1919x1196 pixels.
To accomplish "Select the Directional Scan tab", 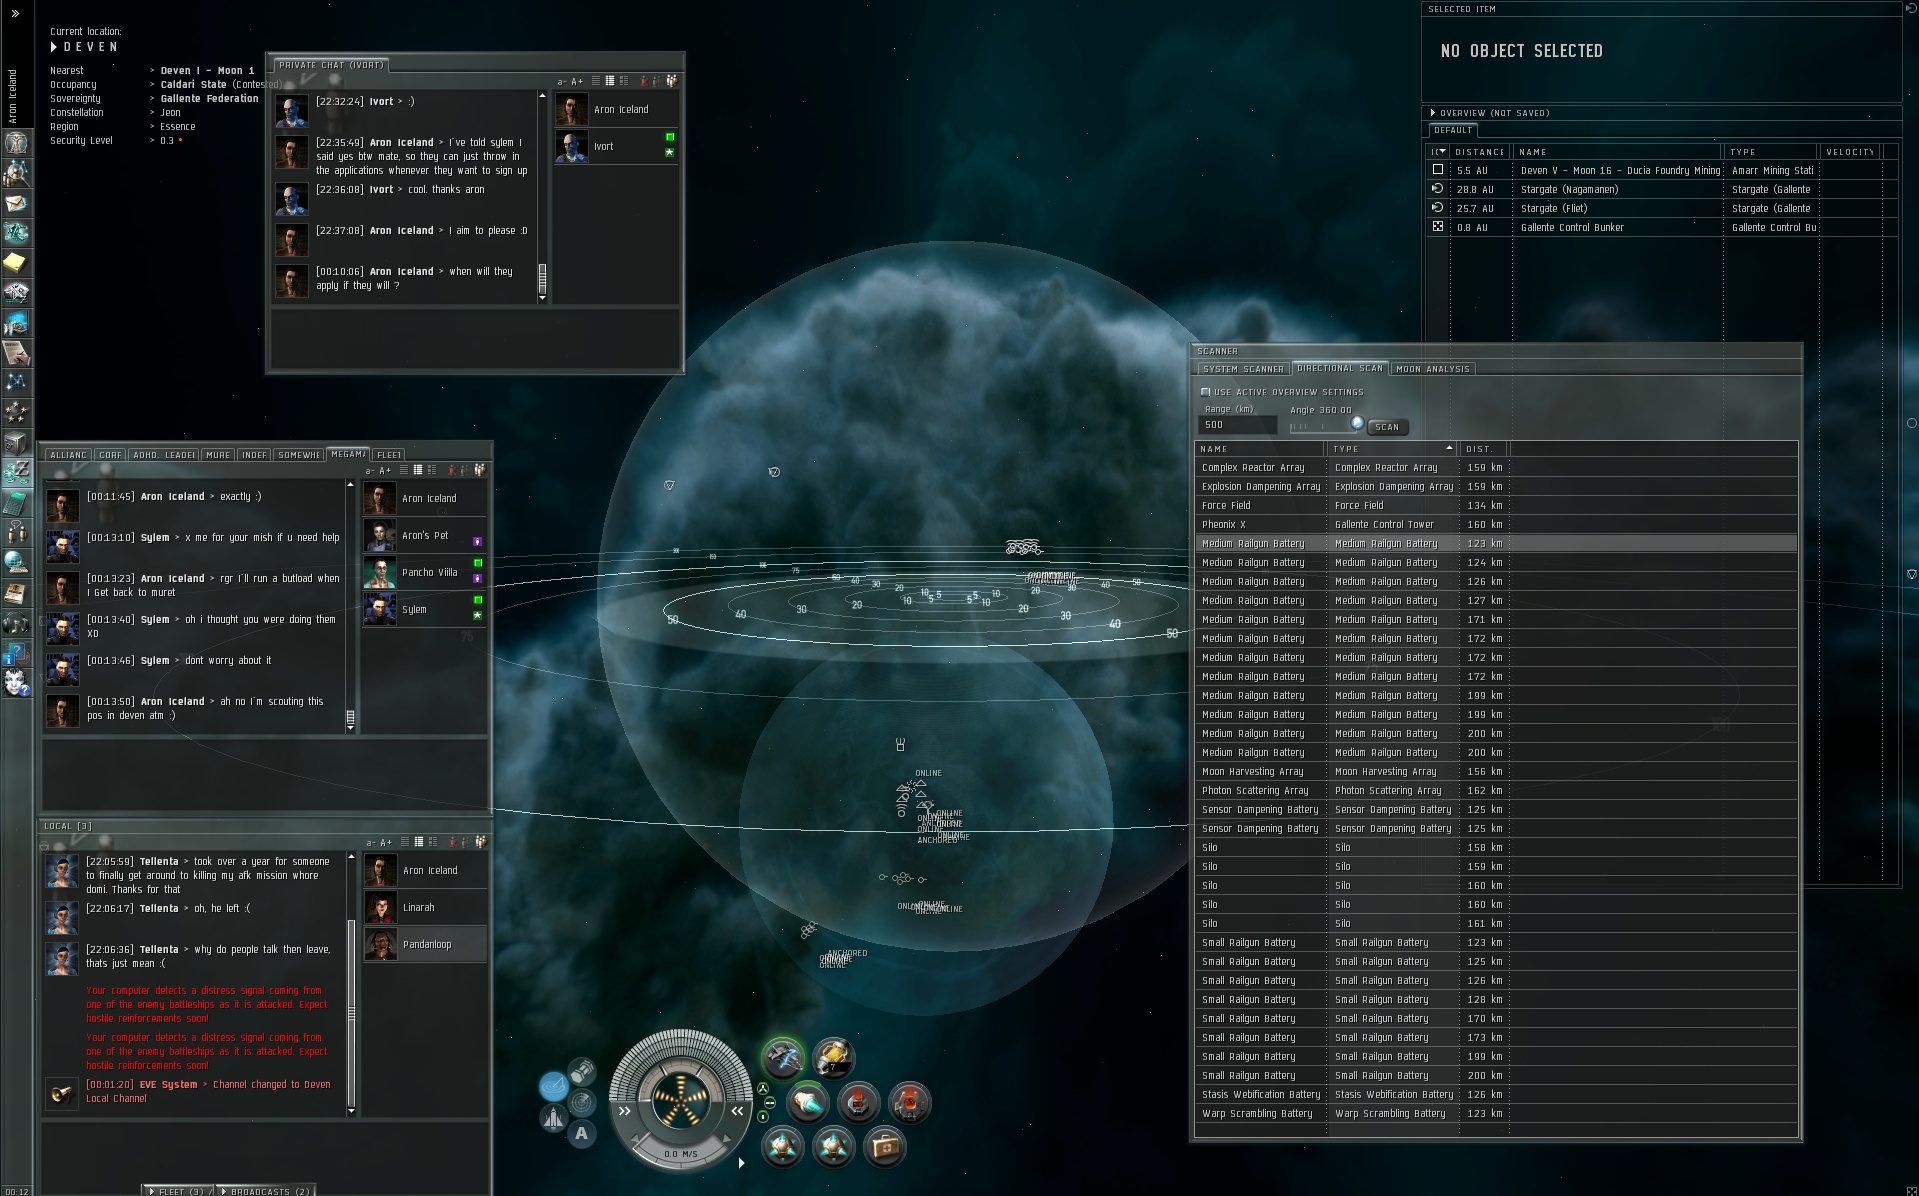I will 1340,368.
